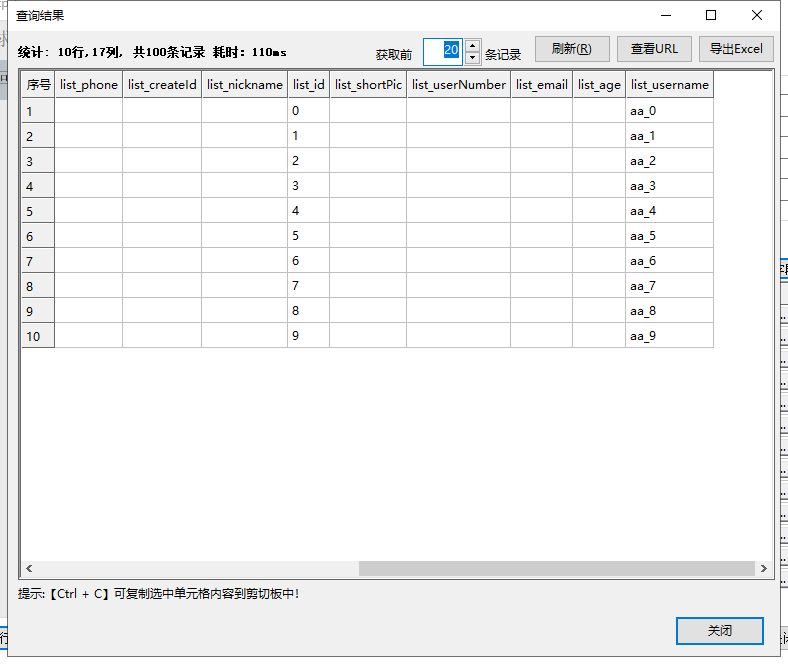
Task: Select the list_nickname column header
Action: [245, 85]
